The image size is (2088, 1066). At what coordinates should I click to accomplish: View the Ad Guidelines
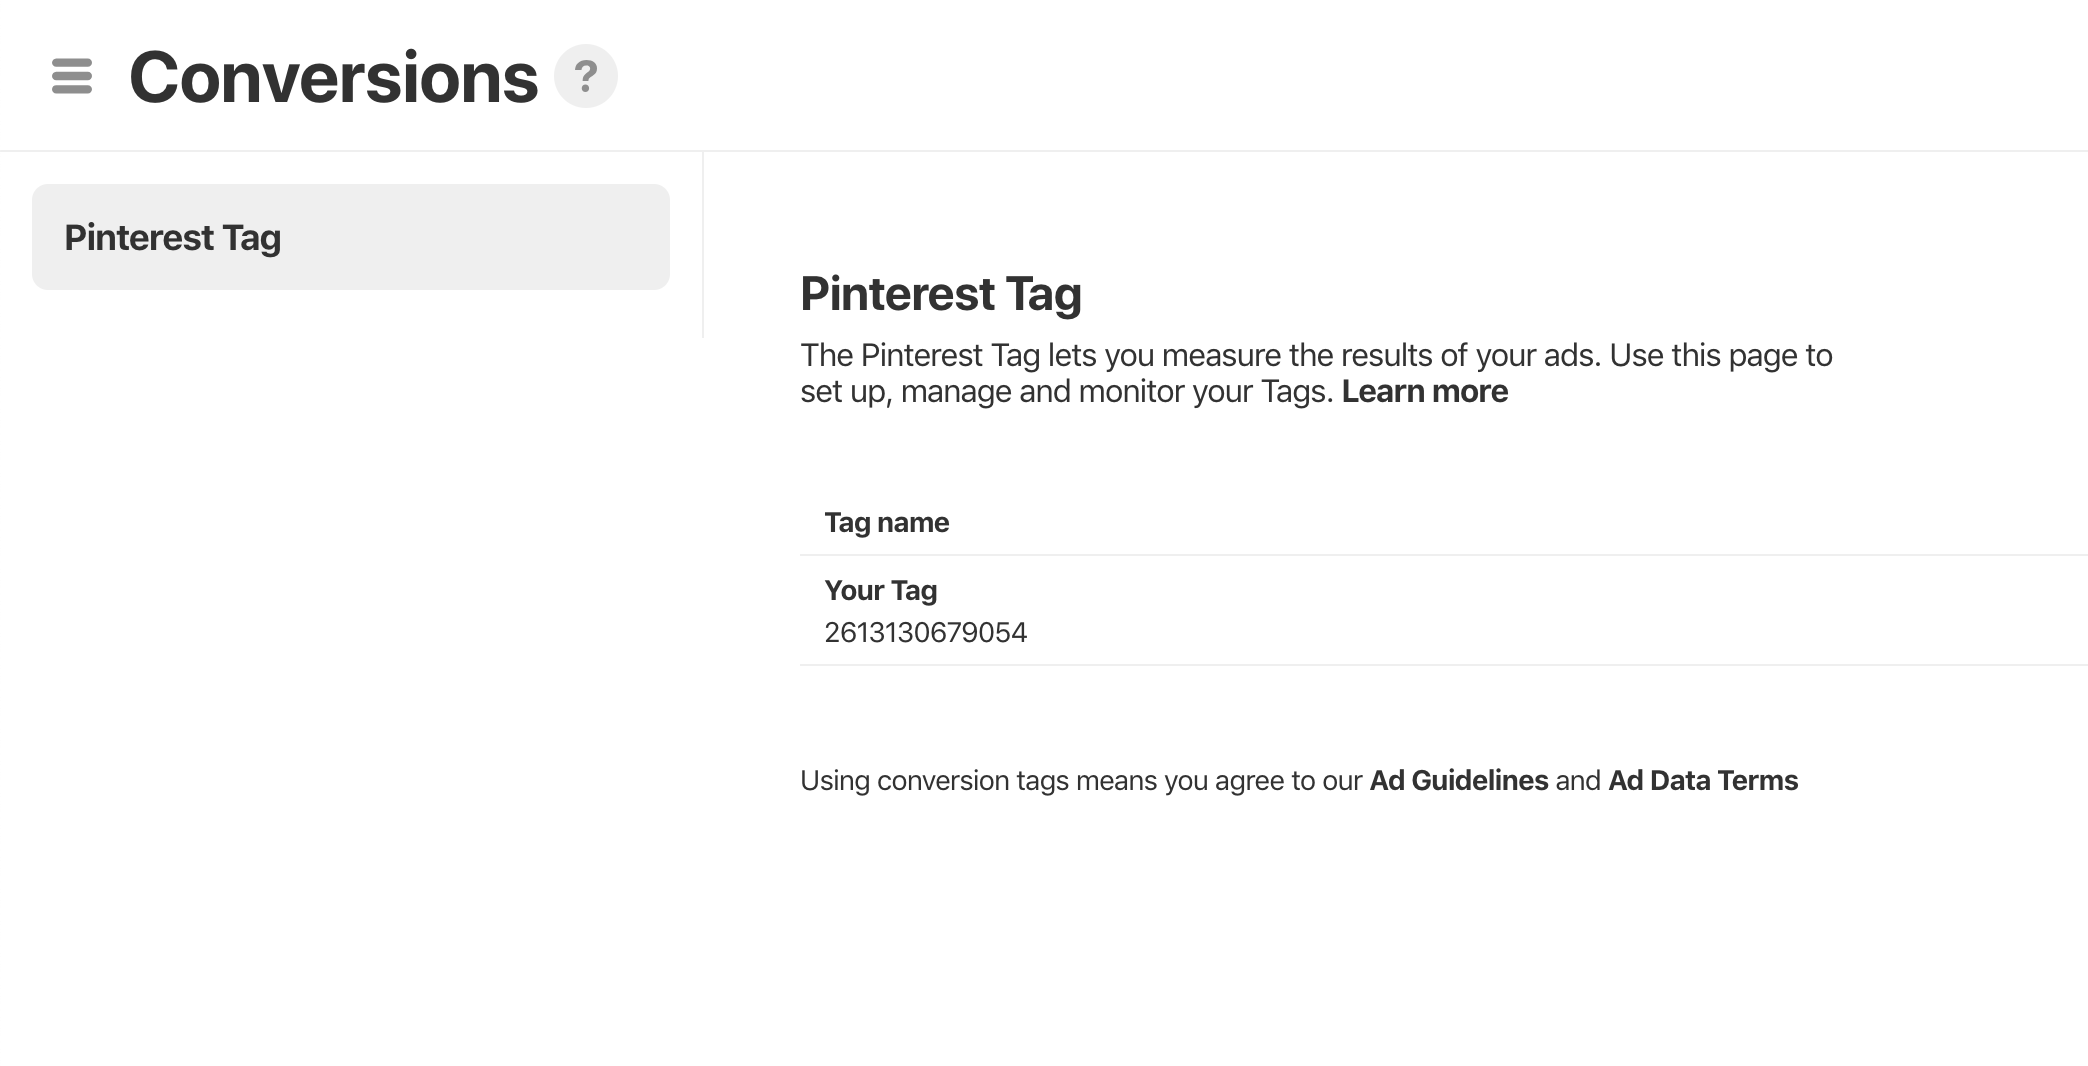tap(1458, 780)
